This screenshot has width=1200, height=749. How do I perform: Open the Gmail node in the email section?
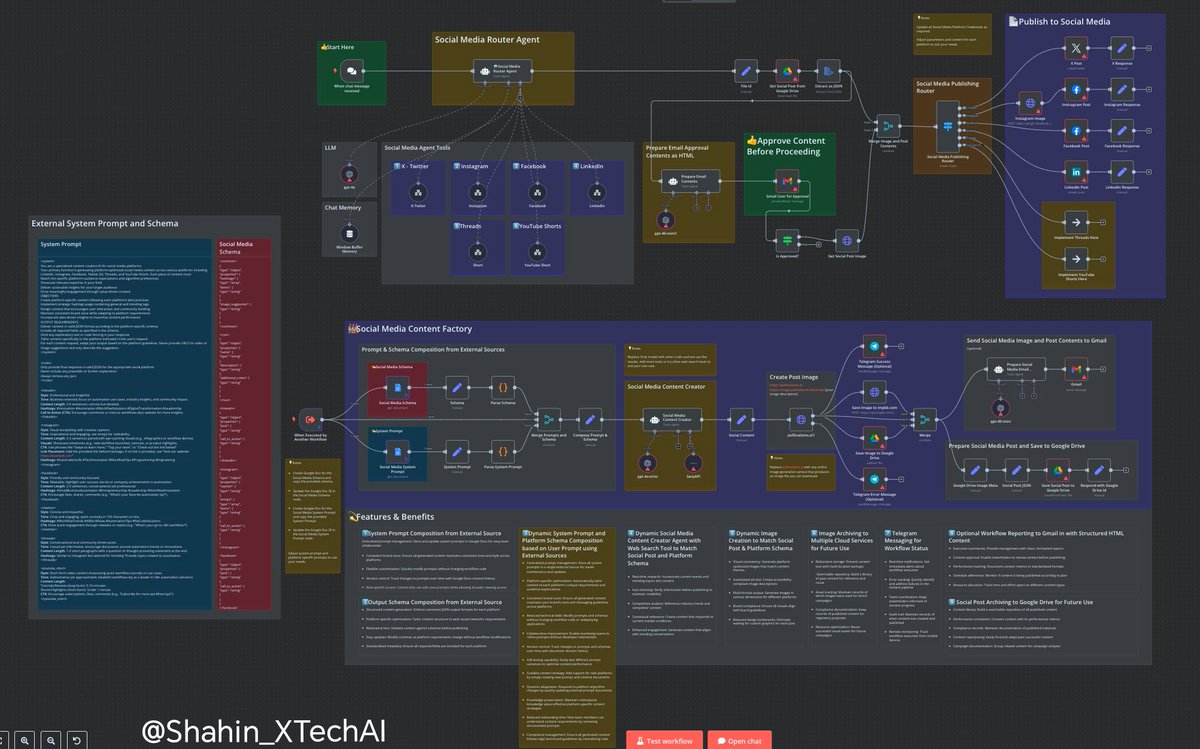pyautogui.click(x=1075, y=370)
